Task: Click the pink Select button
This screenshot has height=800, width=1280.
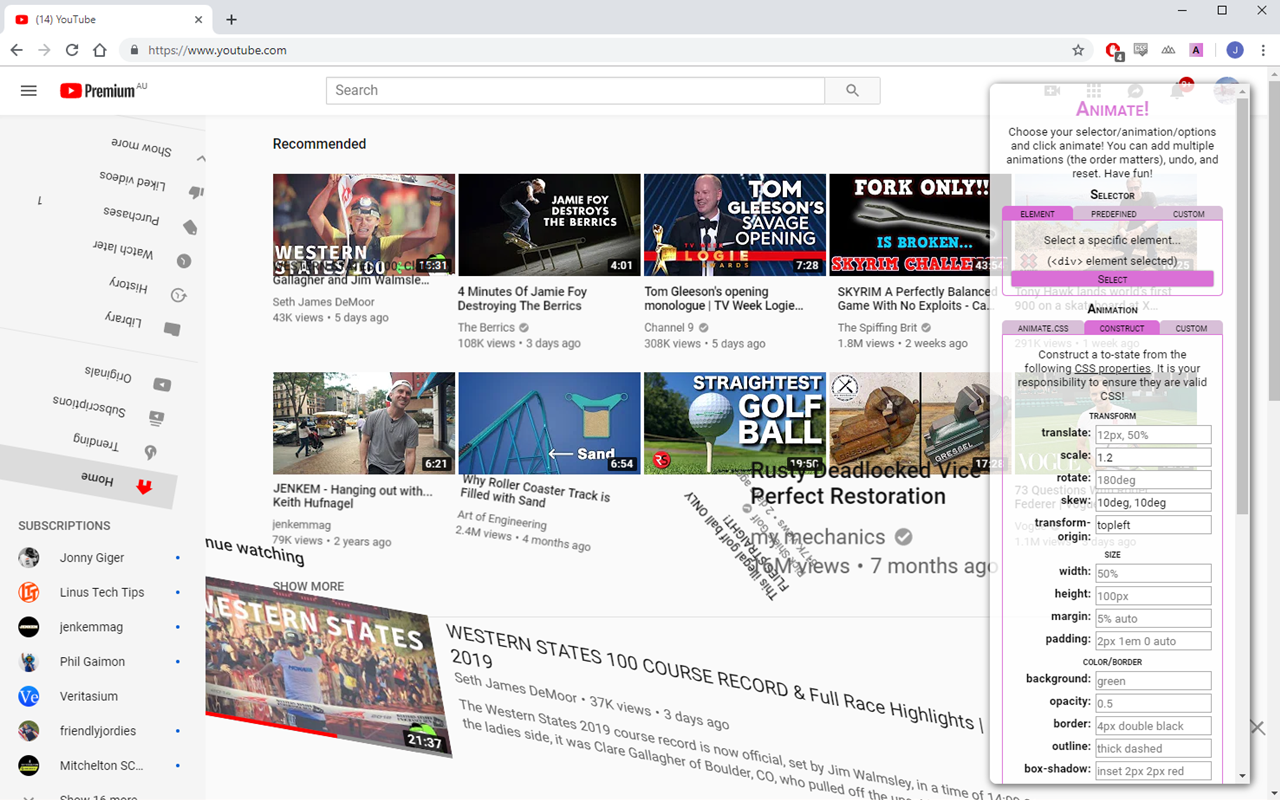Action: (x=1112, y=279)
